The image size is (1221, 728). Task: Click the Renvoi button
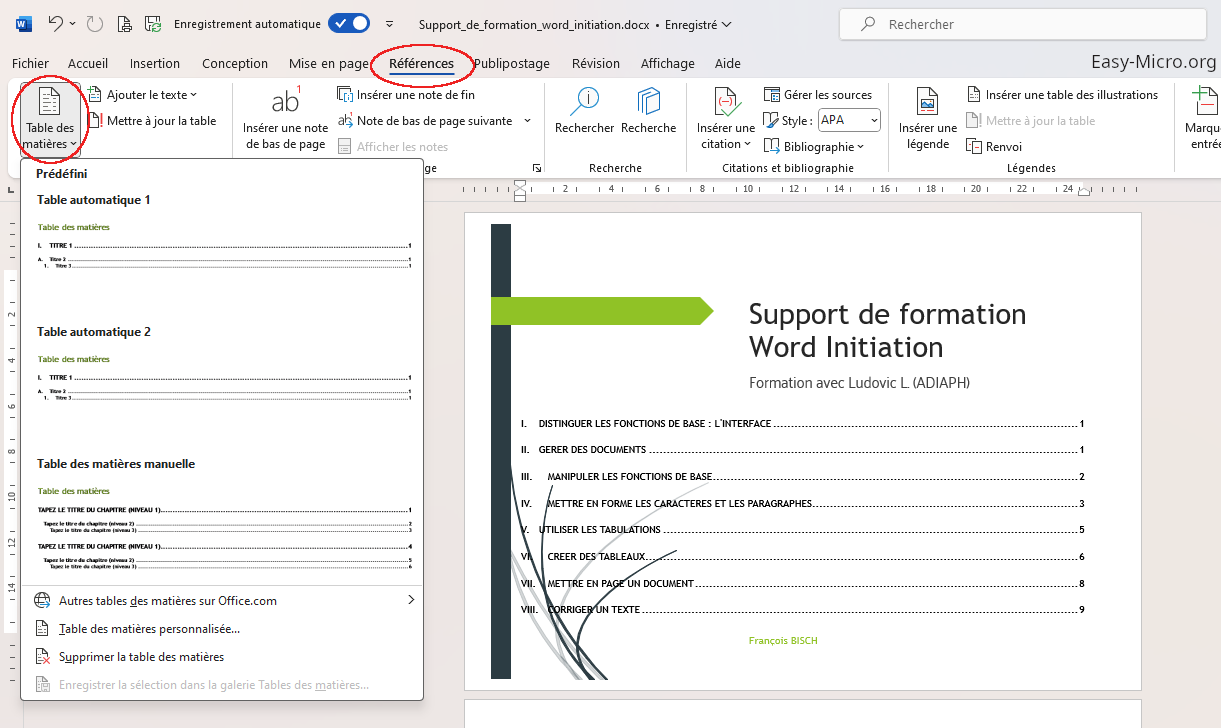994,146
